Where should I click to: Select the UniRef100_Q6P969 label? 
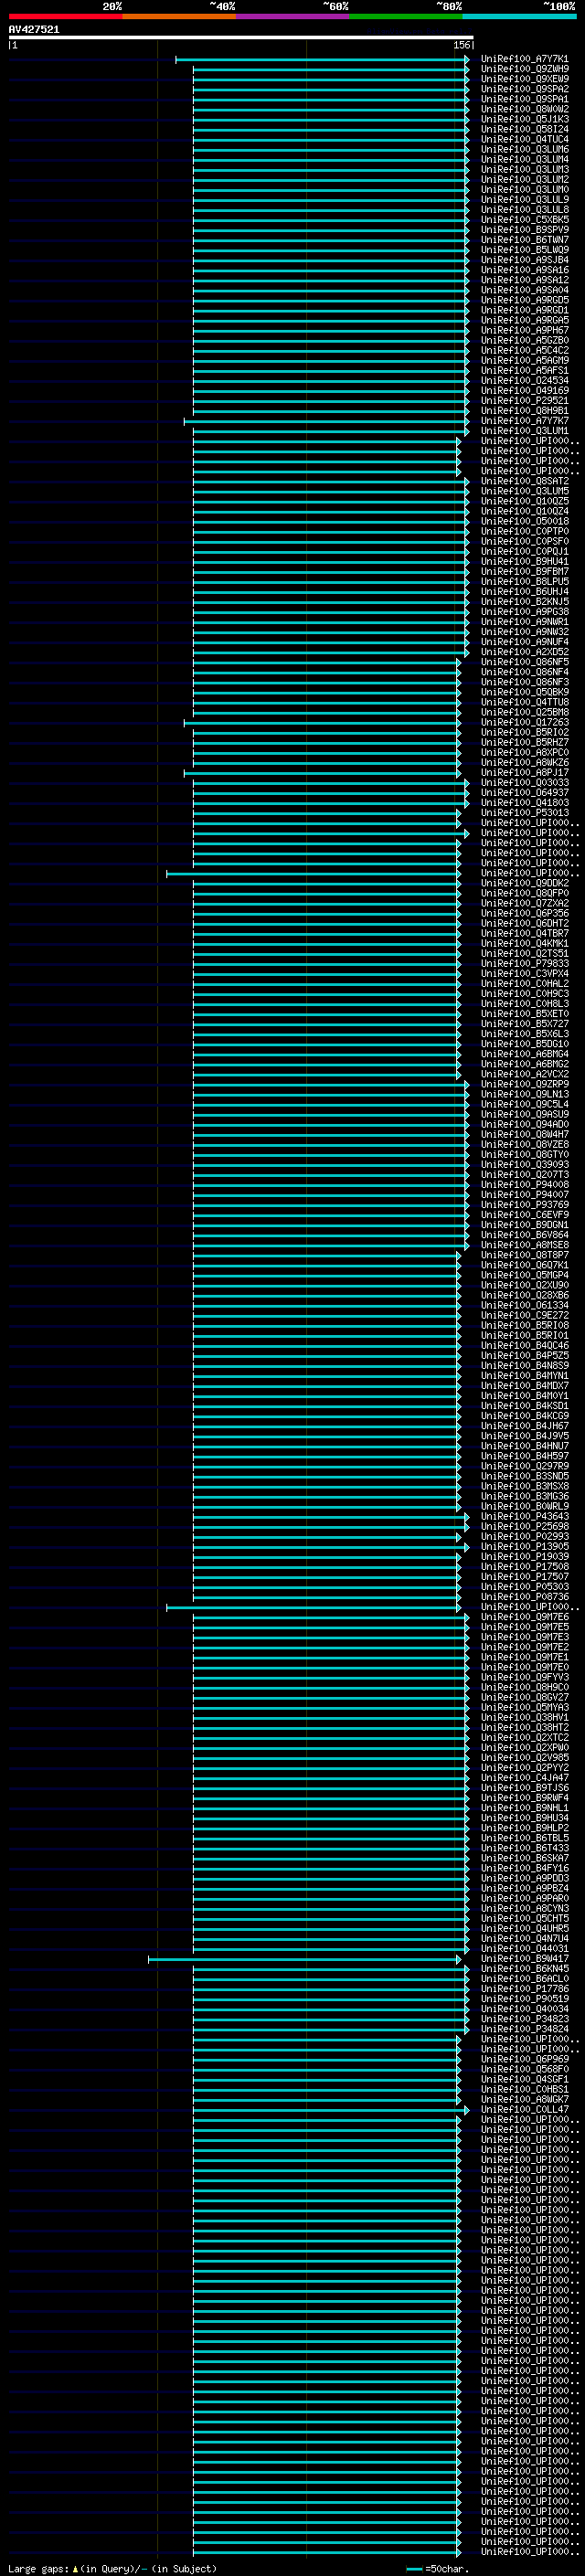[525, 2060]
